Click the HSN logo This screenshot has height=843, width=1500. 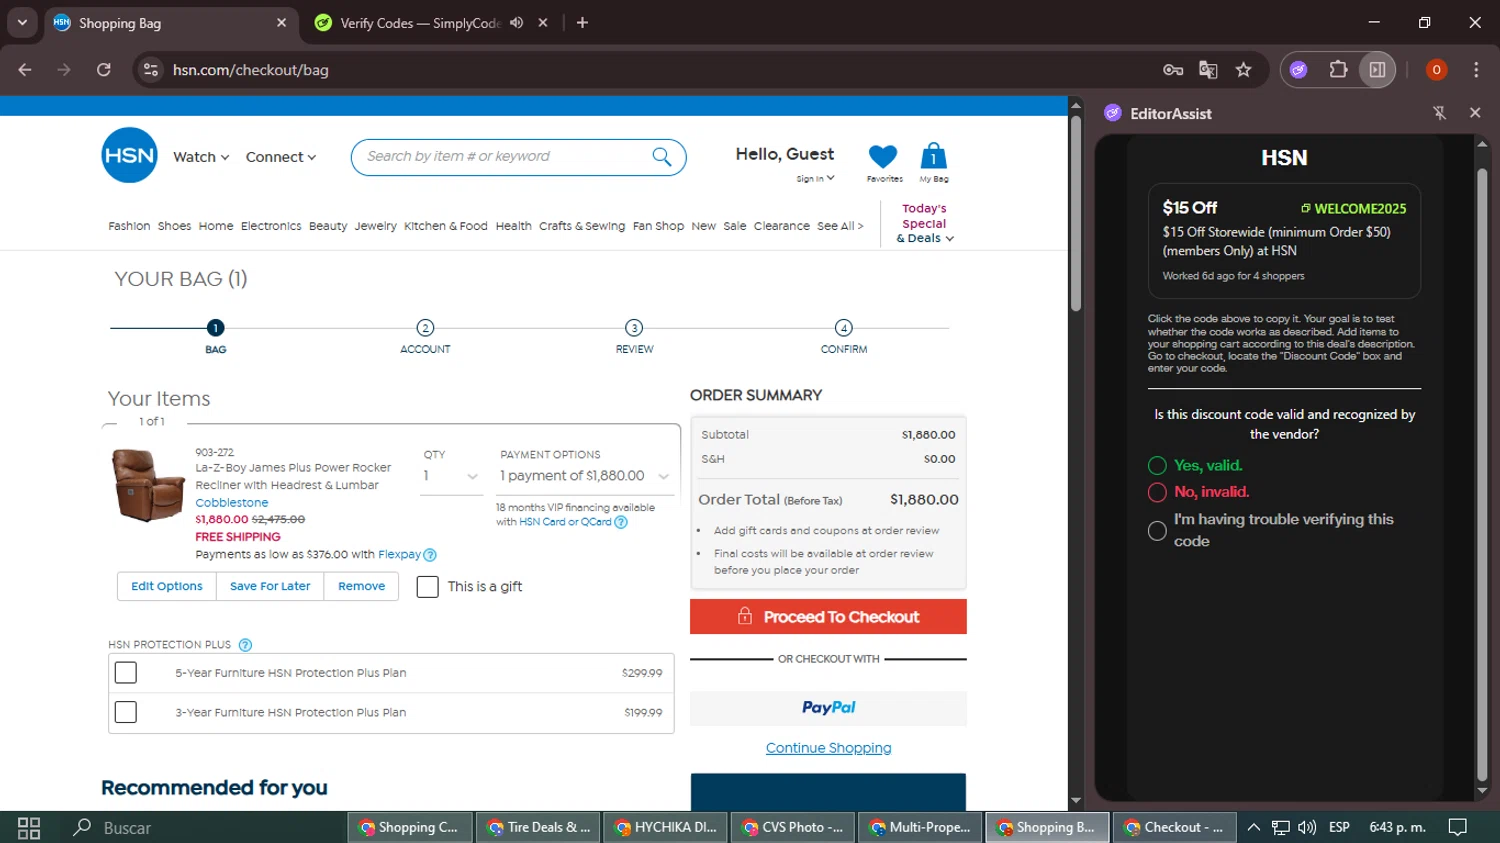(x=129, y=155)
